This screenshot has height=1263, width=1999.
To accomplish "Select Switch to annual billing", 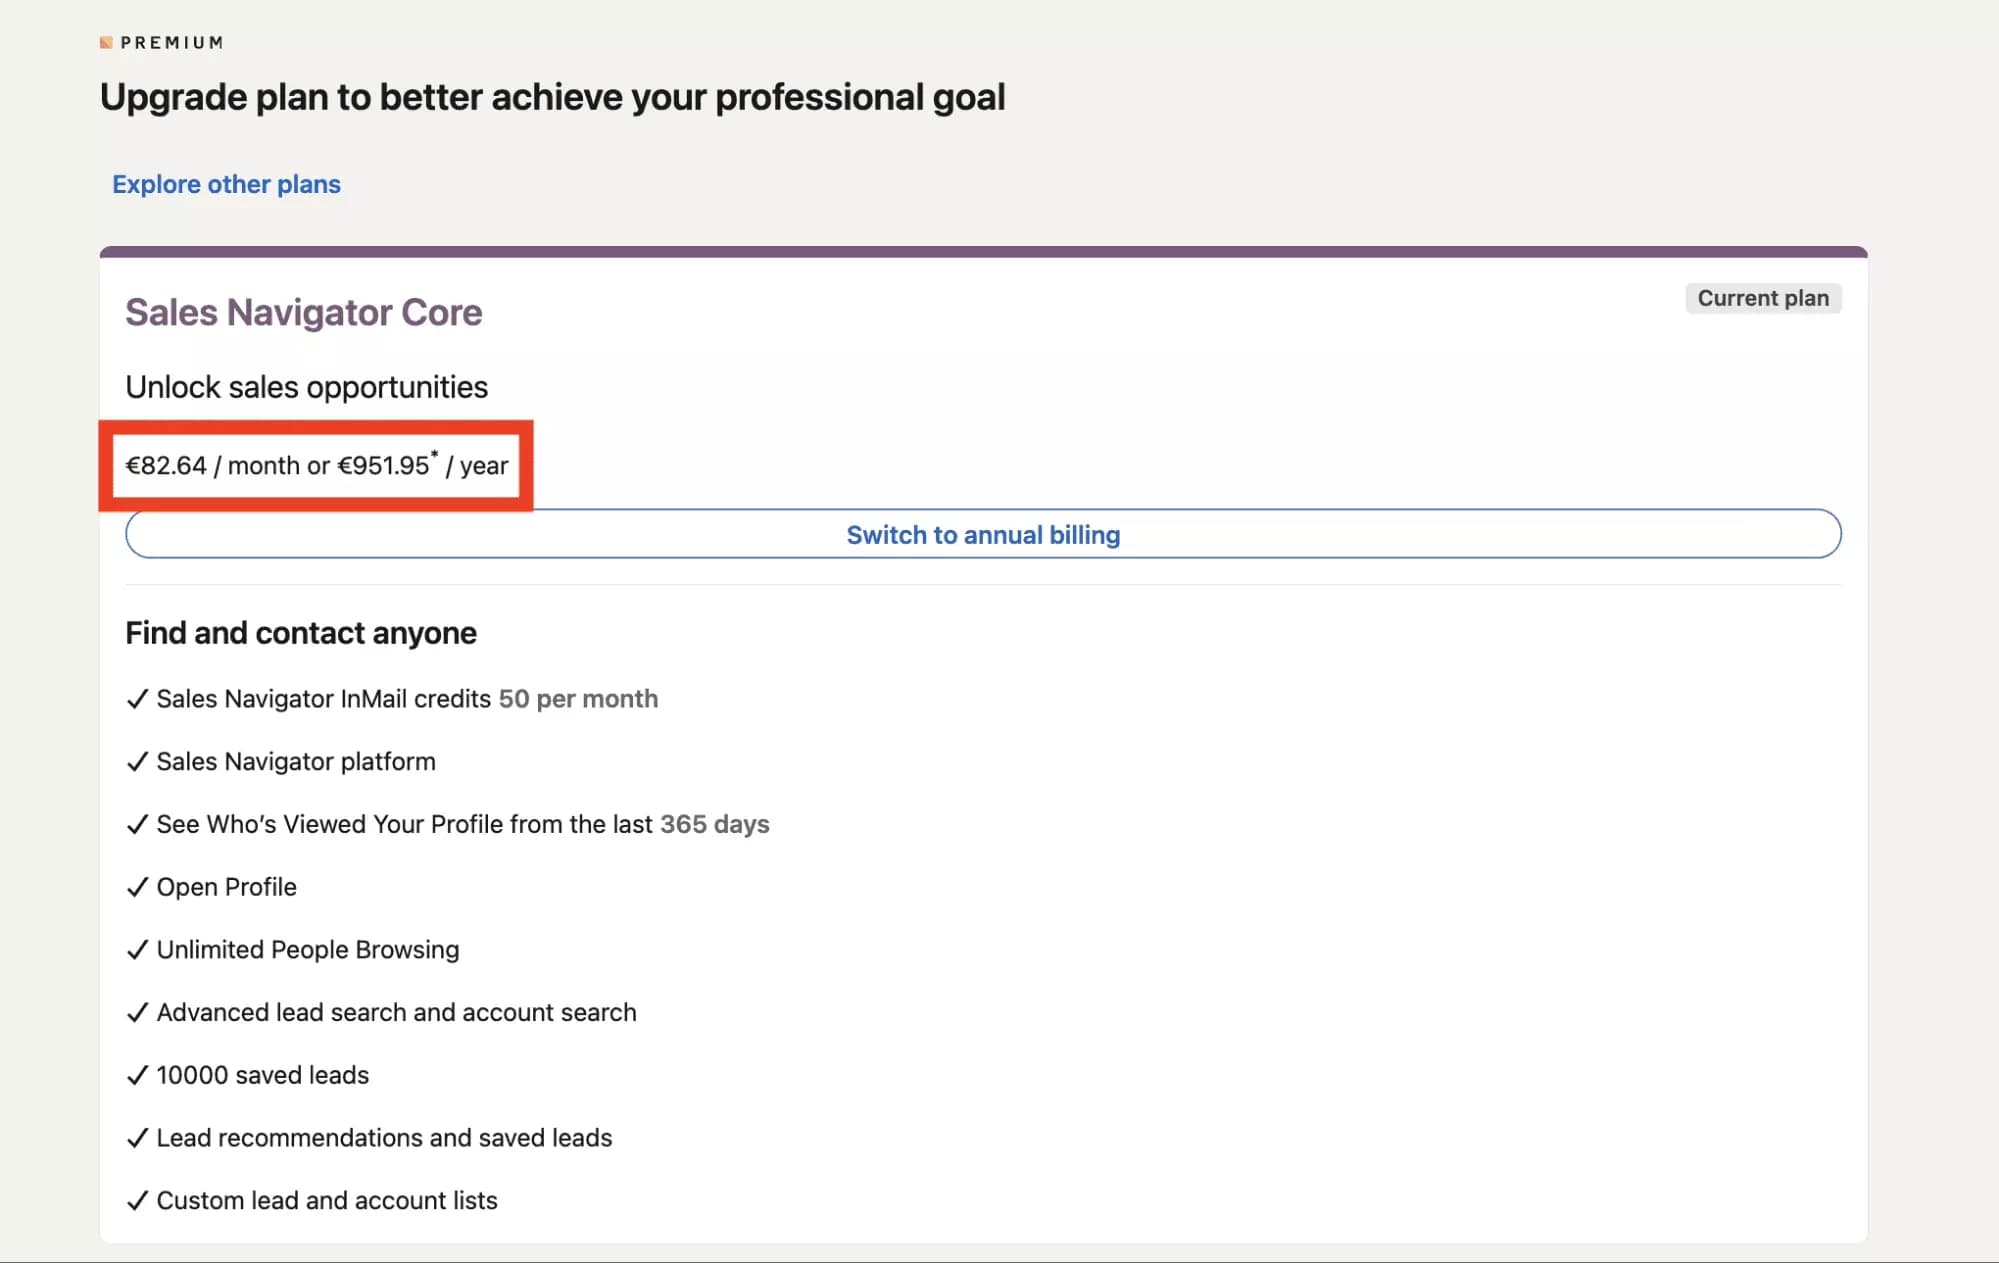I will click(x=983, y=534).
